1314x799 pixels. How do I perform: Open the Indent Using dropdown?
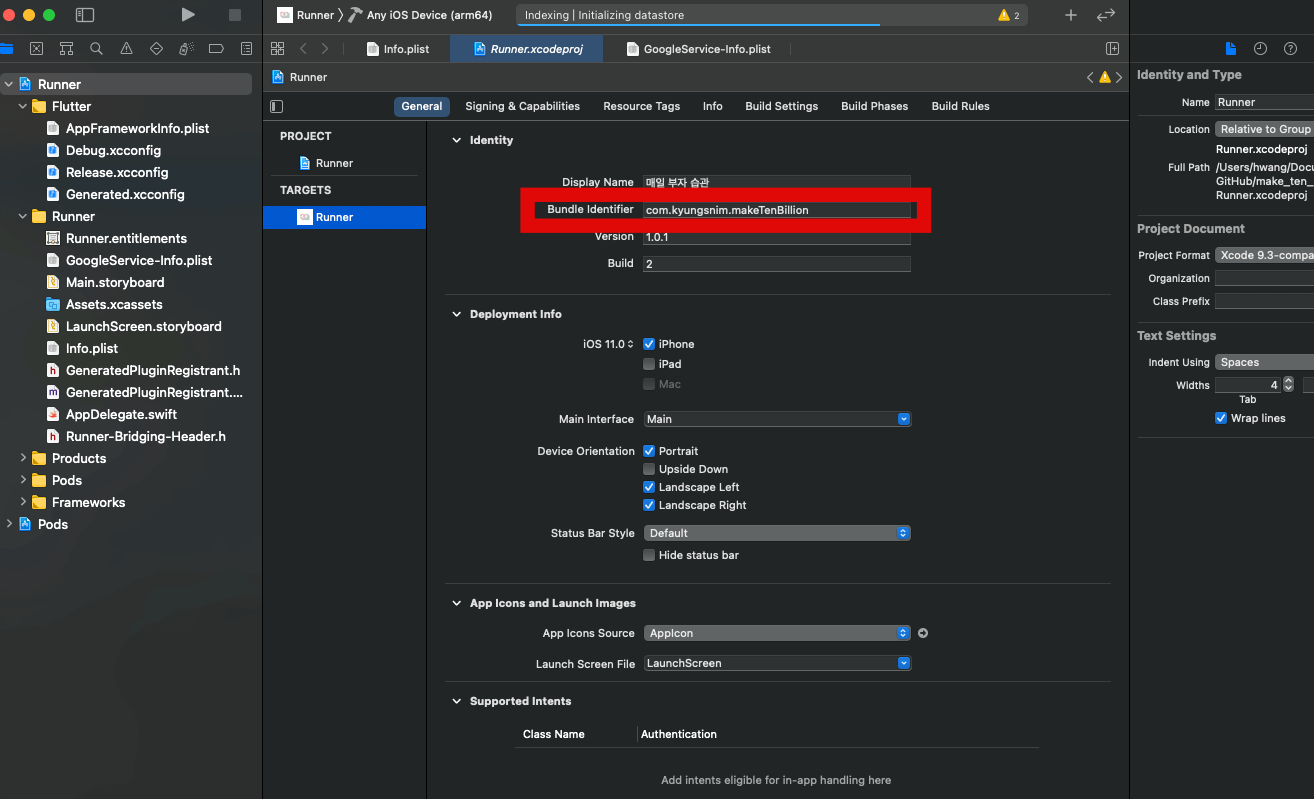(1264, 362)
